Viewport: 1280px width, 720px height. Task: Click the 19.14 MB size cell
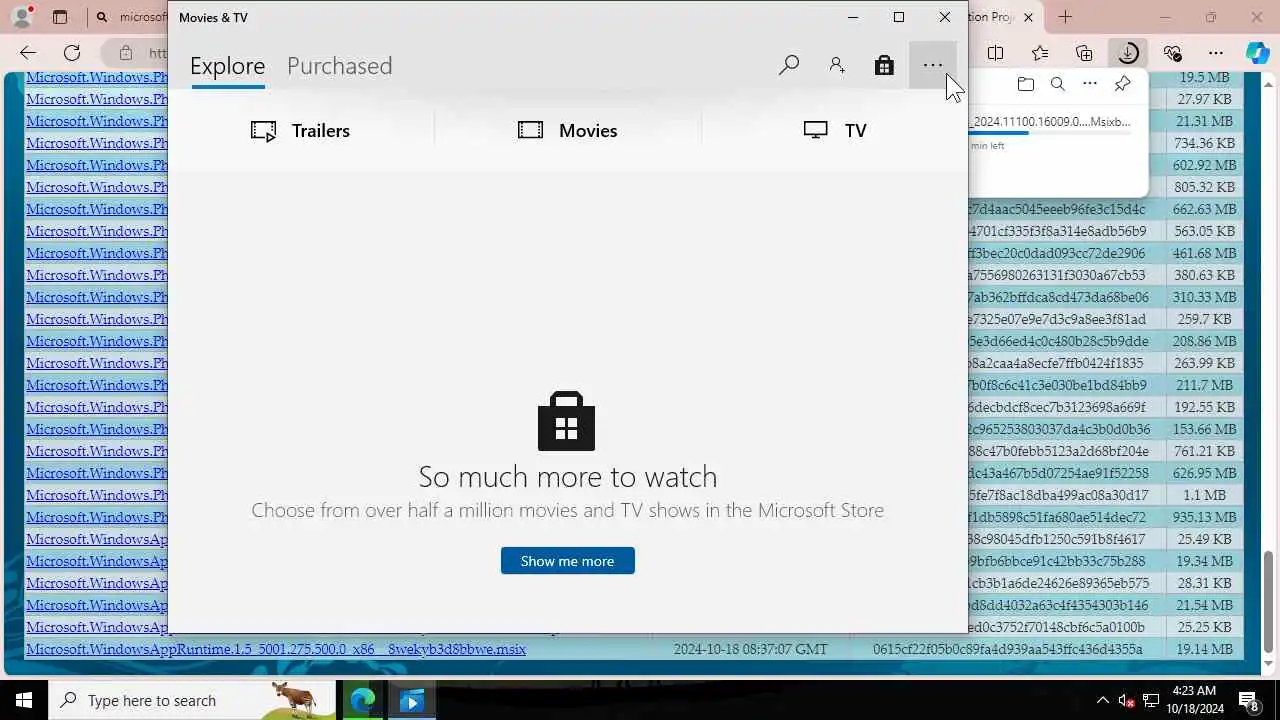(x=1204, y=649)
